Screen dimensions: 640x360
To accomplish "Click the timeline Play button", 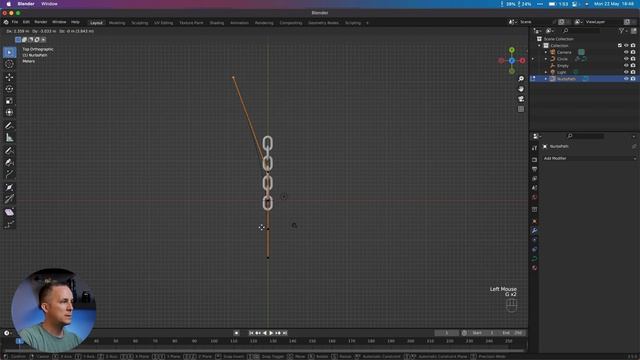I will 271,333.
